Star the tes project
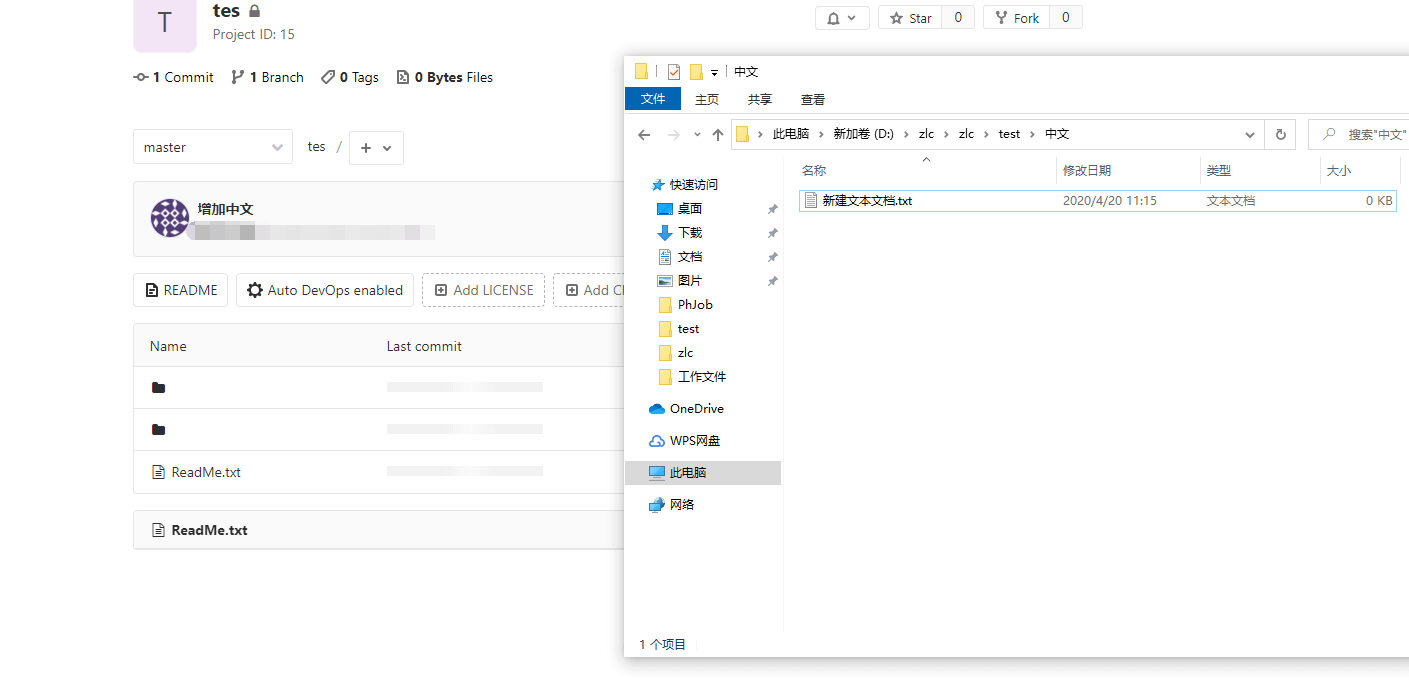Screen dimensions: 1409x680 (910, 18)
